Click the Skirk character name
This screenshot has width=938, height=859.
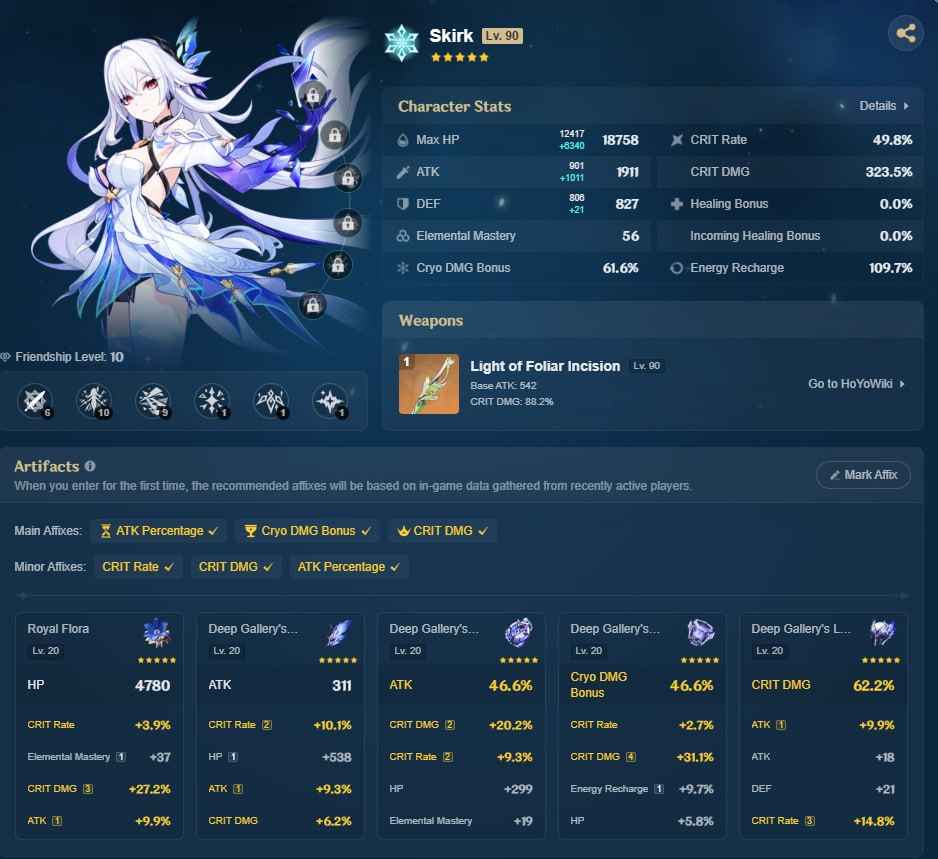(x=451, y=36)
